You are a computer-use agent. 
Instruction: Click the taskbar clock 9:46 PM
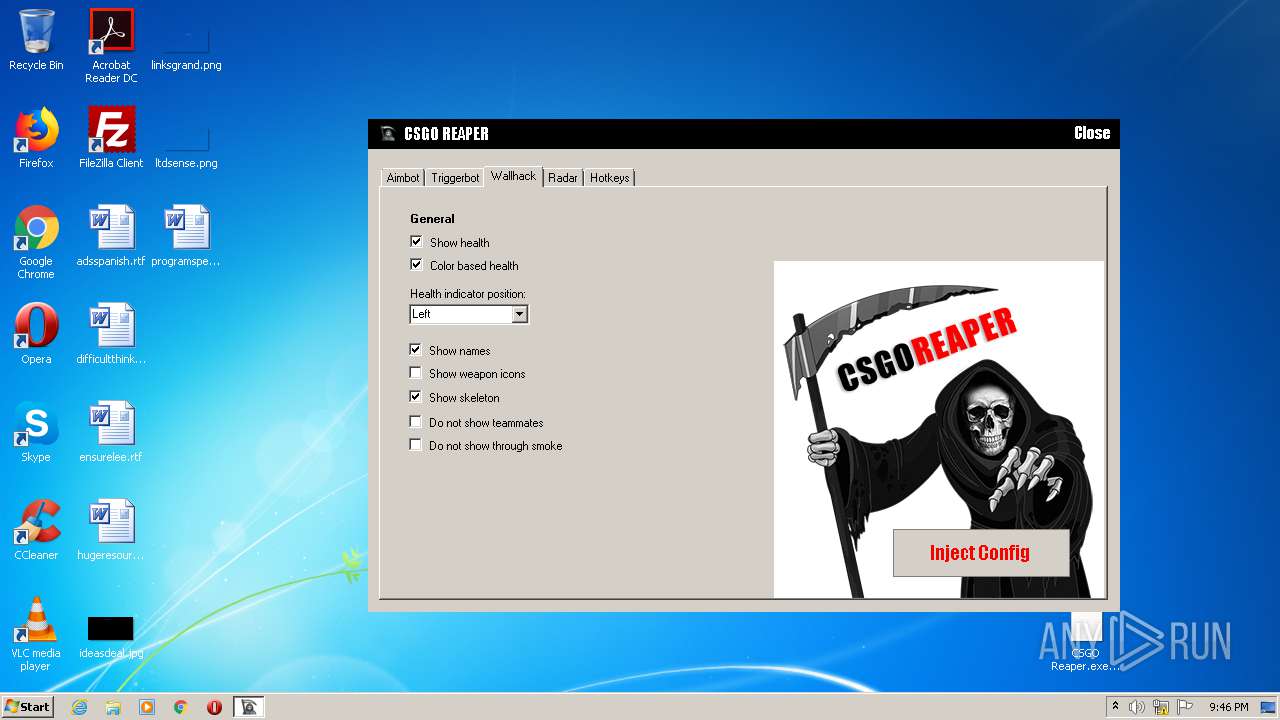point(1228,707)
